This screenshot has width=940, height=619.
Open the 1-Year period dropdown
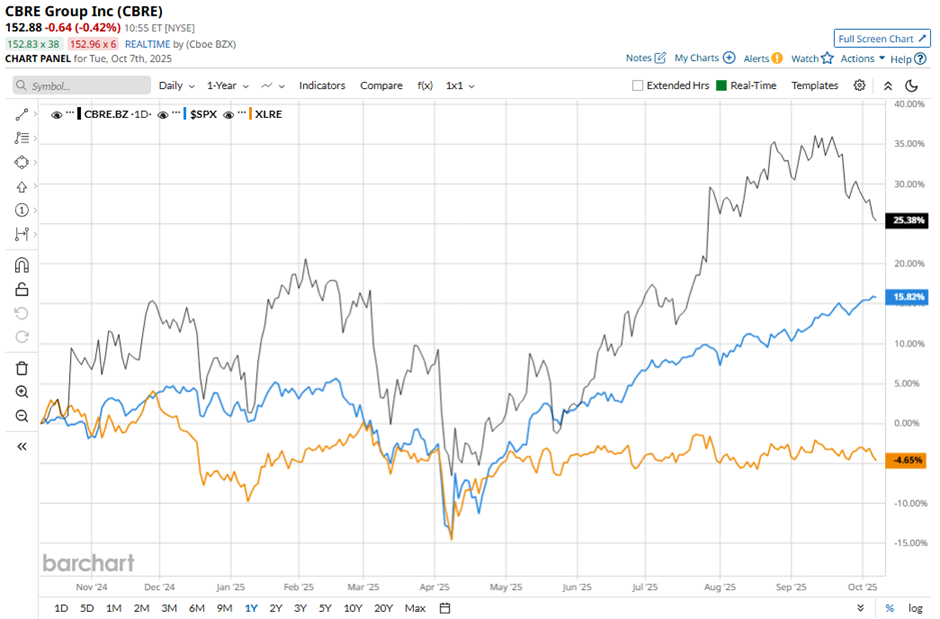click(x=228, y=86)
